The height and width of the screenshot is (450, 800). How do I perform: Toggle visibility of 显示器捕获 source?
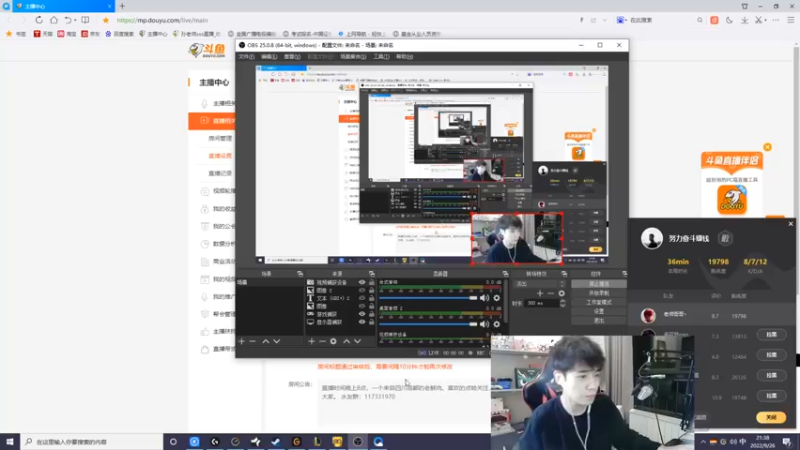pyautogui.click(x=362, y=322)
